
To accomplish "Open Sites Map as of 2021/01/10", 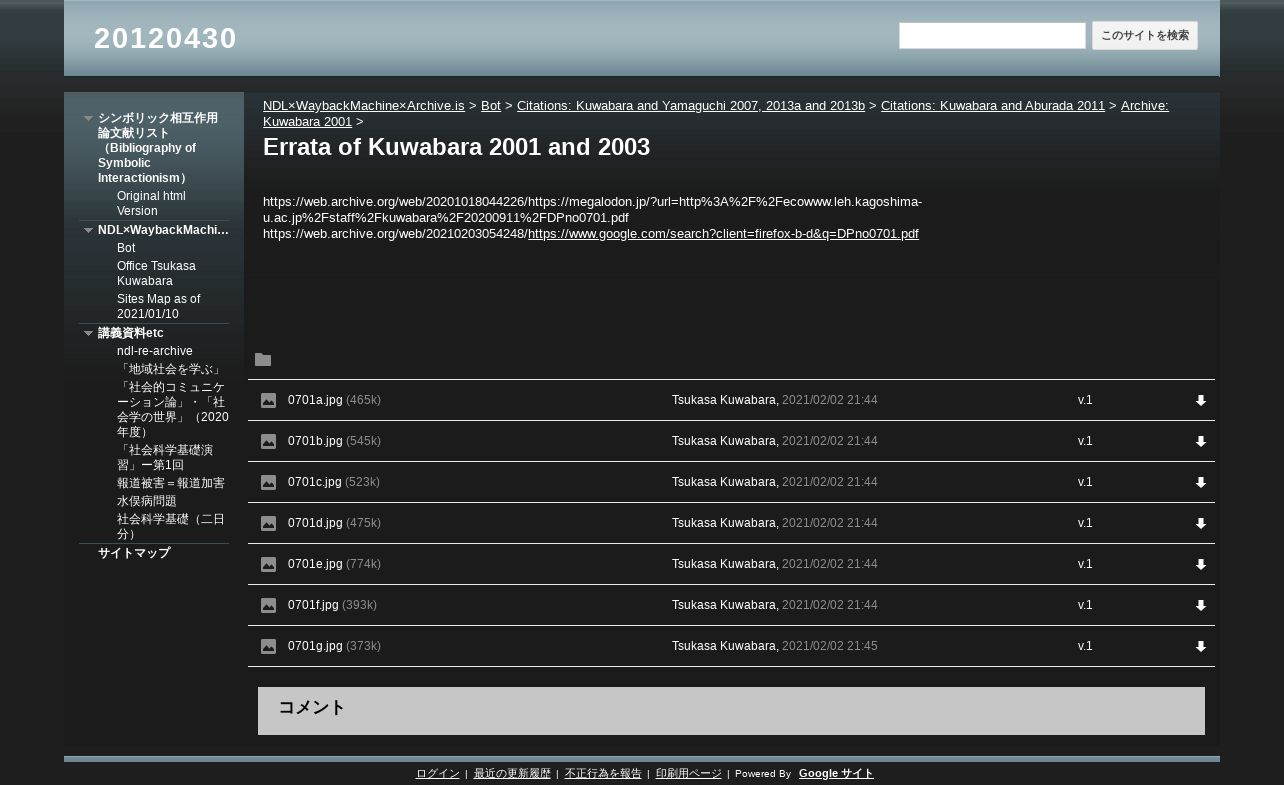I will point(158,306).
